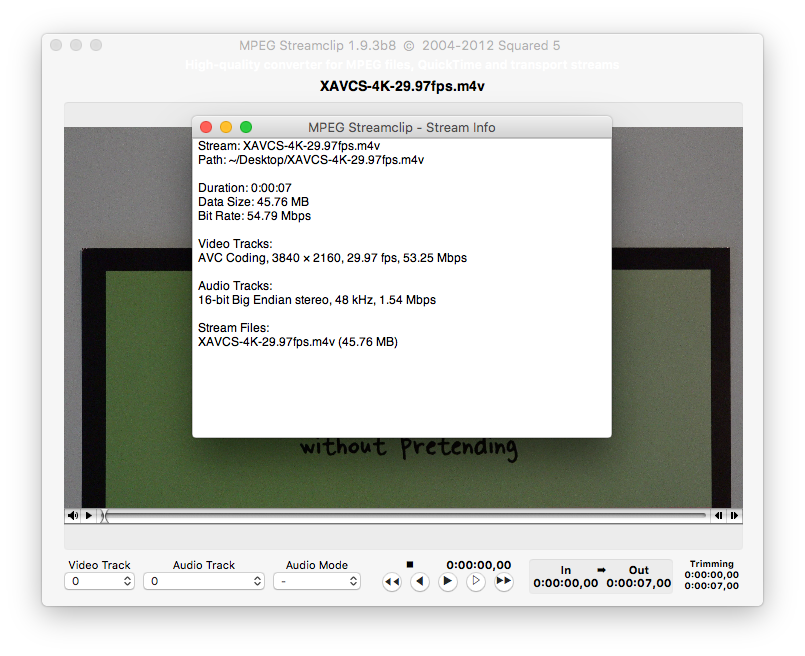Click the Trimming start time value
This screenshot has width=805, height=656.
[712, 575]
